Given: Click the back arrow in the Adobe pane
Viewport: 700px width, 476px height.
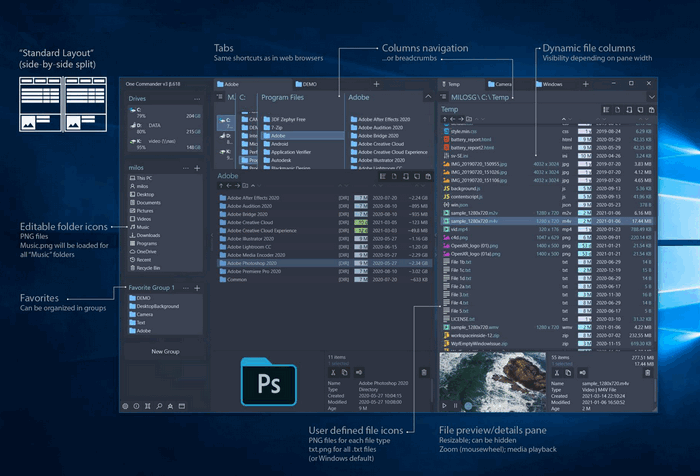Looking at the screenshot, I should click(229, 186).
